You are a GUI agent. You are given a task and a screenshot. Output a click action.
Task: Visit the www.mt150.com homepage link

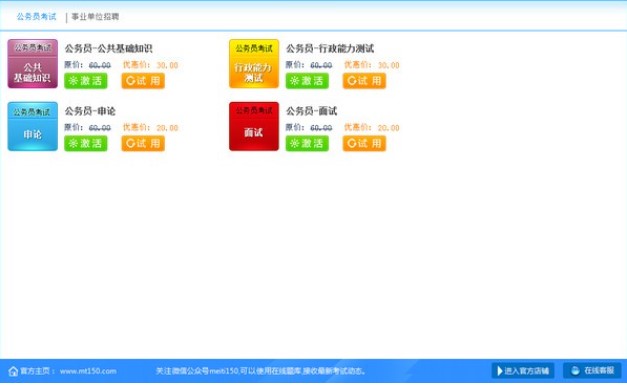click(88, 371)
